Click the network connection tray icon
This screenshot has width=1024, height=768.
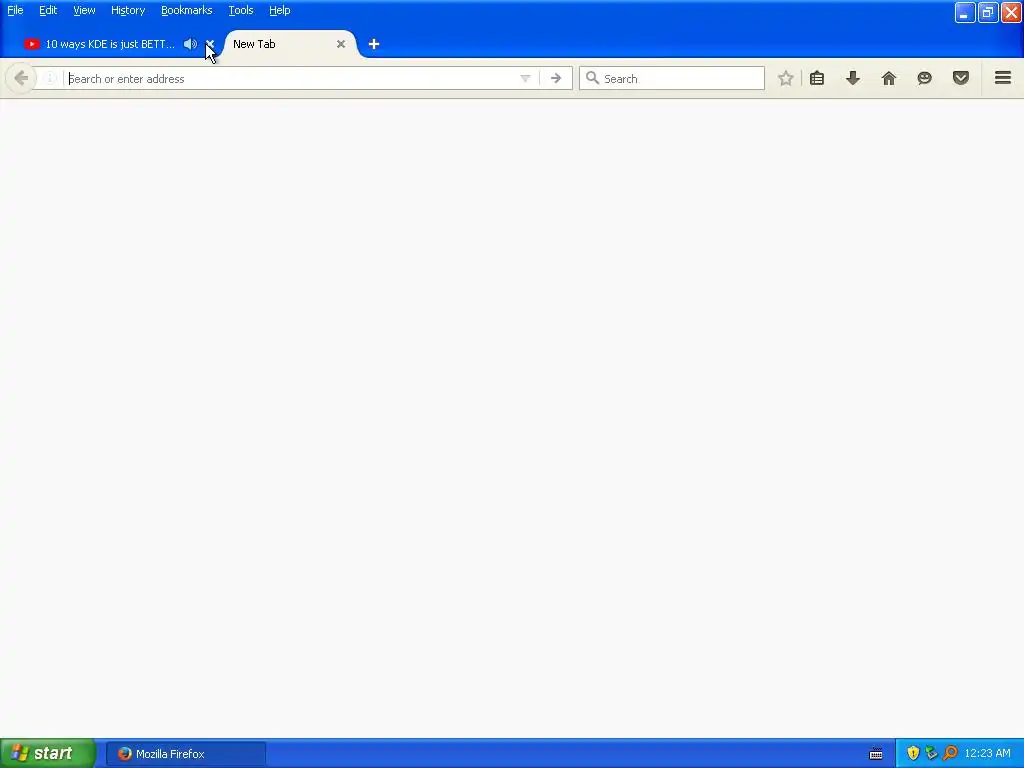point(931,754)
